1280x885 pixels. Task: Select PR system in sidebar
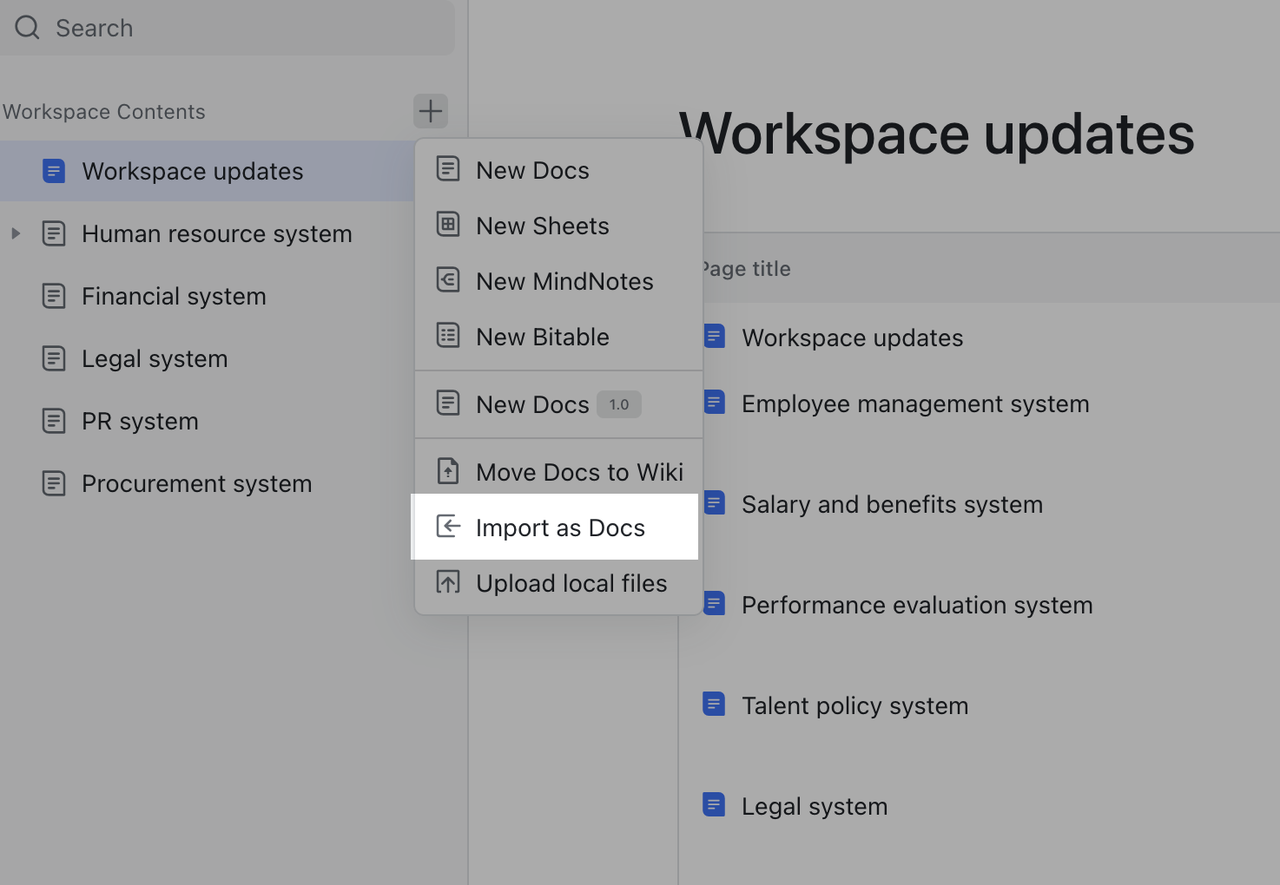pos(139,422)
